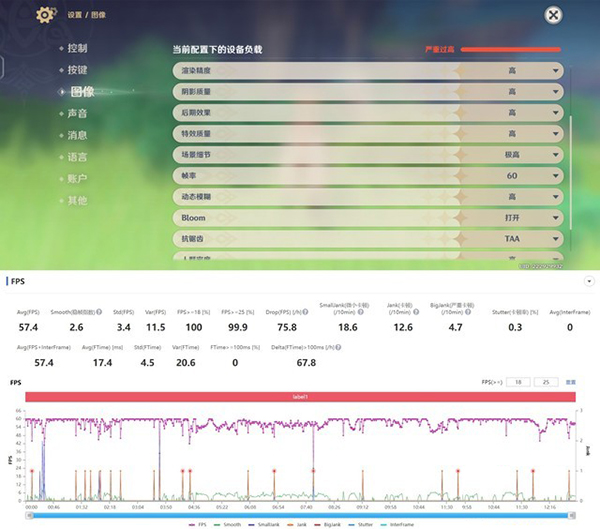Screen dimensions: 600x529
Task: Click the red label1 bar
Action: coord(300,398)
